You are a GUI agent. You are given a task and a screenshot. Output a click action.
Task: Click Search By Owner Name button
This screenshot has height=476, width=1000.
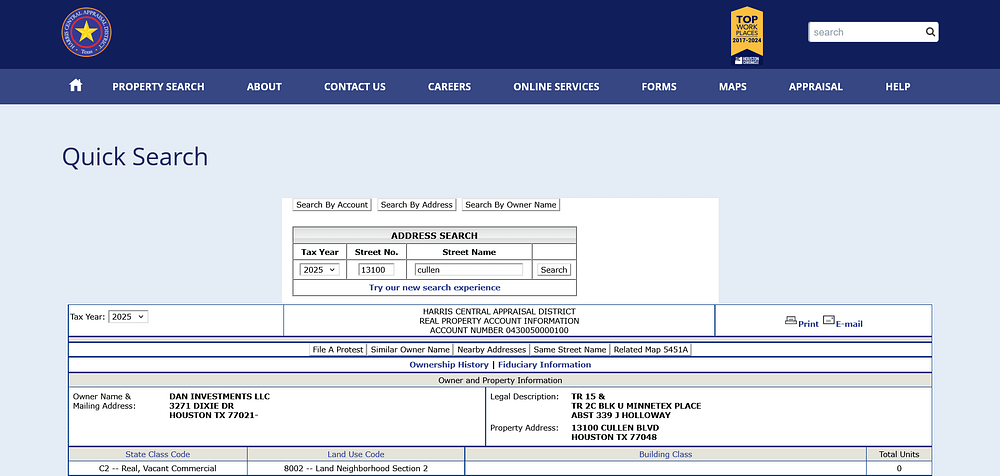[x=511, y=205]
